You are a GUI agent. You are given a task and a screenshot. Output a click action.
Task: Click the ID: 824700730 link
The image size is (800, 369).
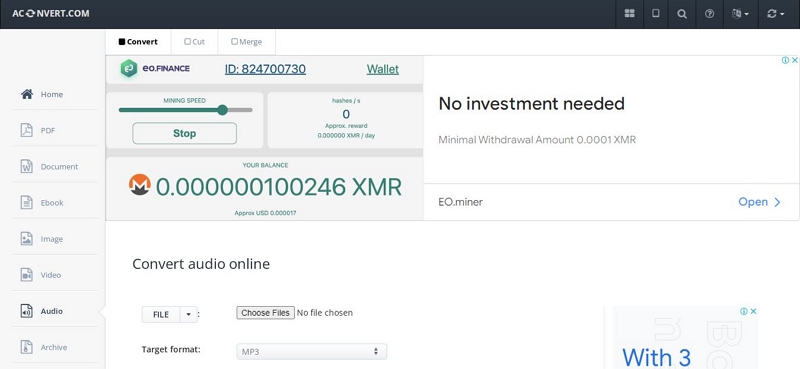point(265,69)
